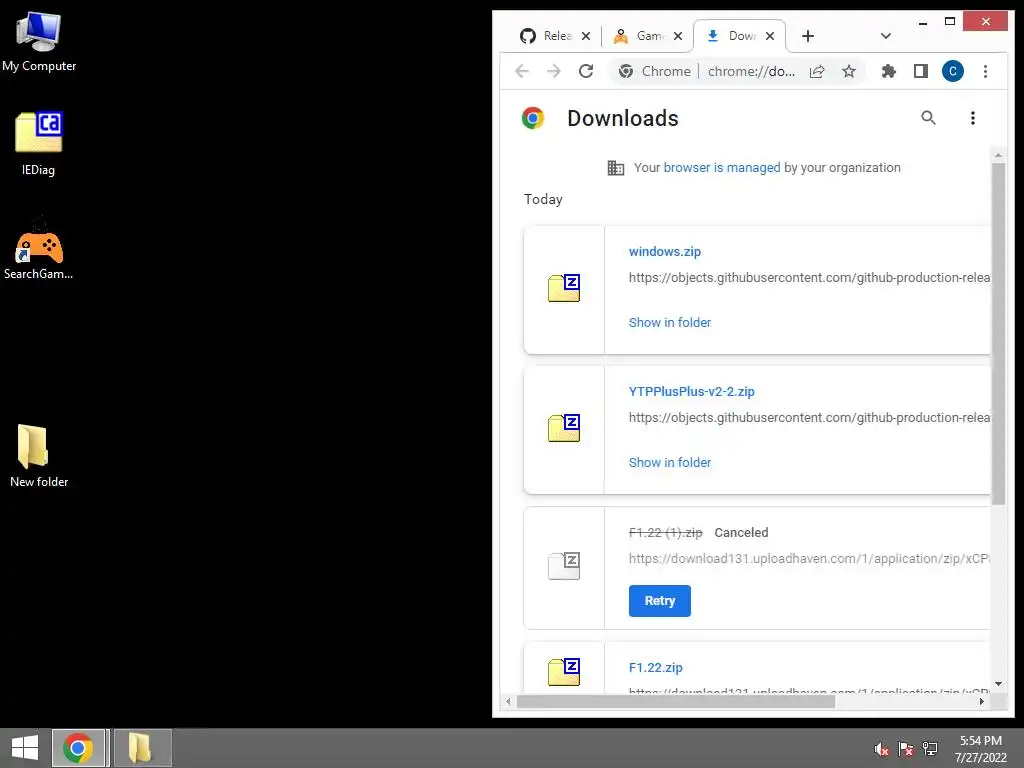Click the organization building icon
This screenshot has width=1024, height=768.
(x=616, y=168)
